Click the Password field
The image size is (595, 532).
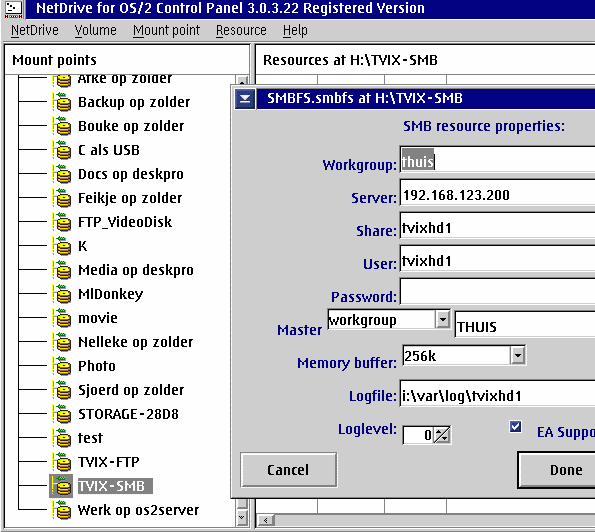[497, 291]
